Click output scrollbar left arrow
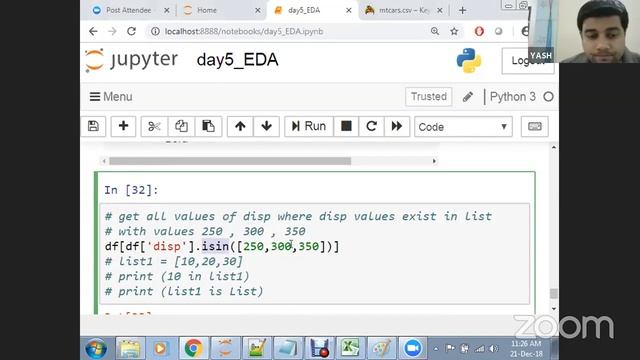 coord(104,161)
